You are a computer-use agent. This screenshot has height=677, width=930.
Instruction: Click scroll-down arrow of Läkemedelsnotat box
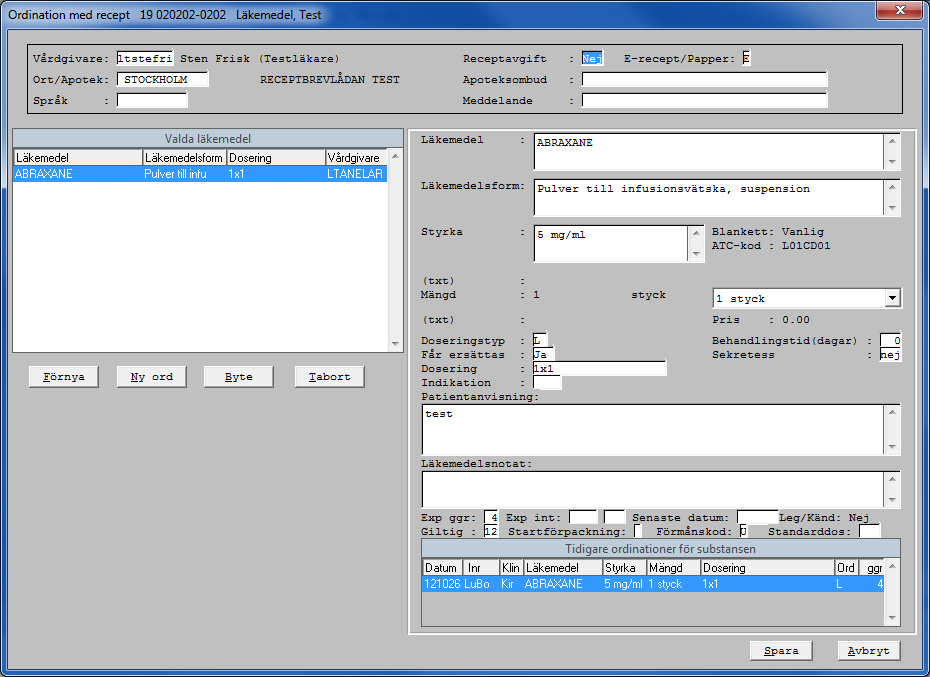point(892,501)
